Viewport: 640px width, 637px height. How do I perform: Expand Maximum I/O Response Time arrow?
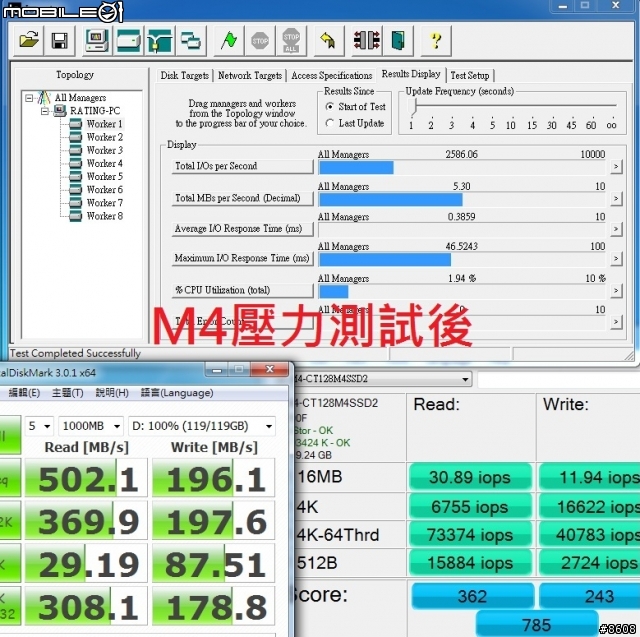[616, 259]
